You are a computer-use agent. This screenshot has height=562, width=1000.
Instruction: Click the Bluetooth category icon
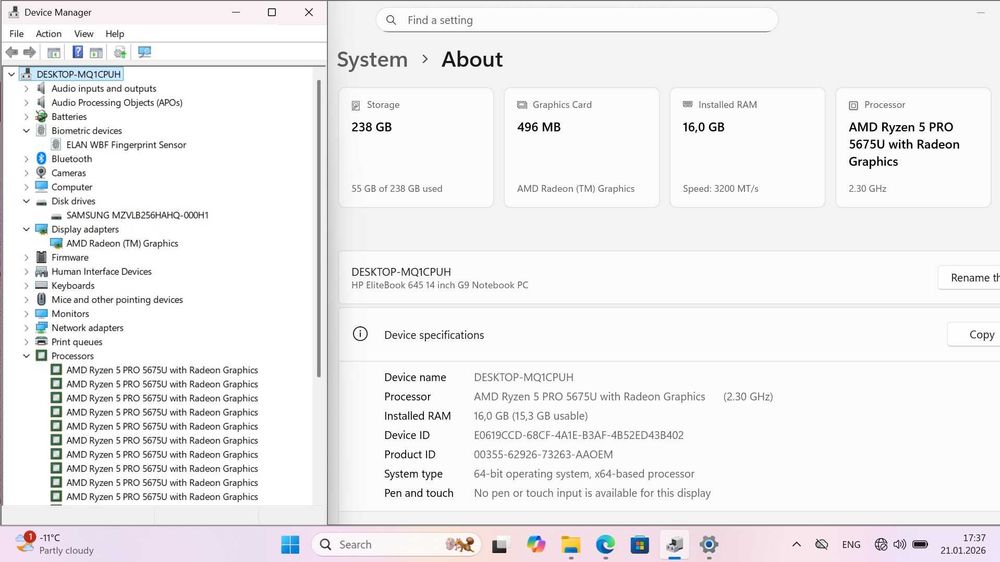click(41, 158)
